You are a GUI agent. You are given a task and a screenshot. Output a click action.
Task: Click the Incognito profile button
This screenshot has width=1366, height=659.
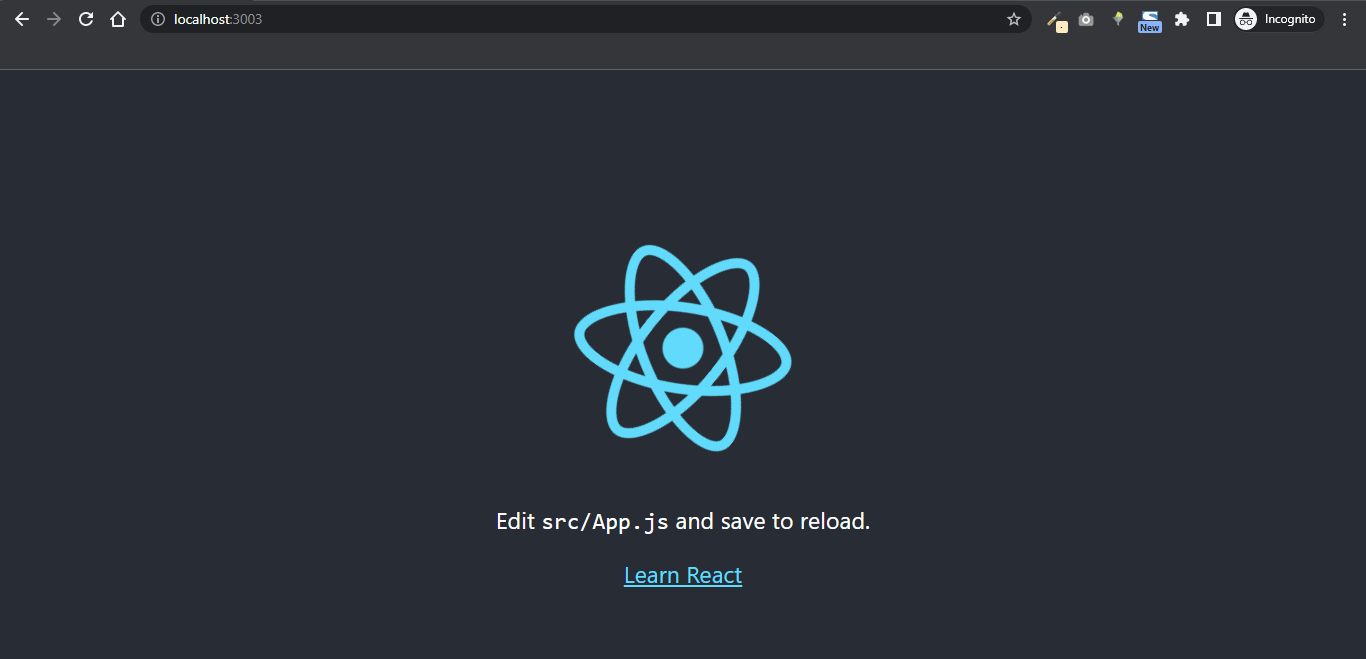[x=1278, y=19]
